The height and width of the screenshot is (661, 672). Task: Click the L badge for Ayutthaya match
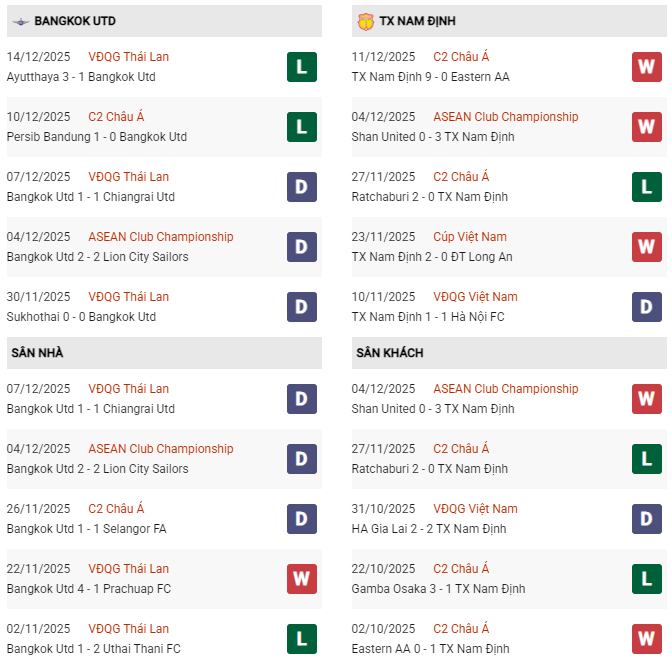point(301,67)
